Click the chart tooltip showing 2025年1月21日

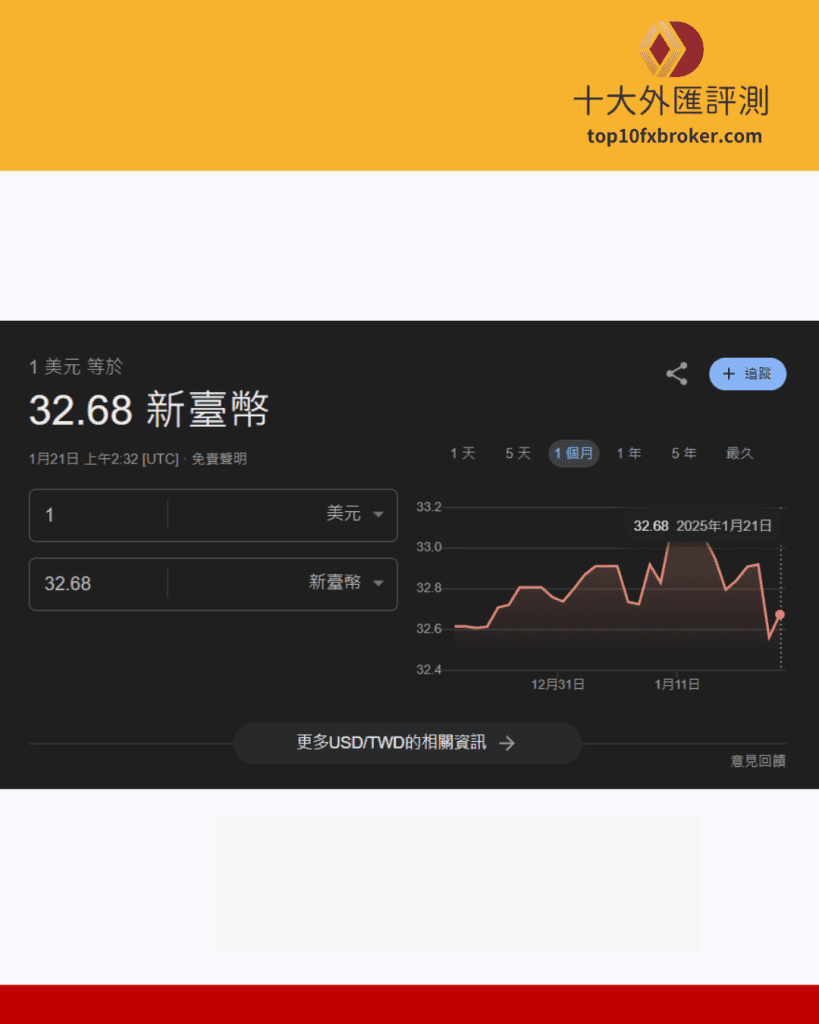(x=702, y=526)
